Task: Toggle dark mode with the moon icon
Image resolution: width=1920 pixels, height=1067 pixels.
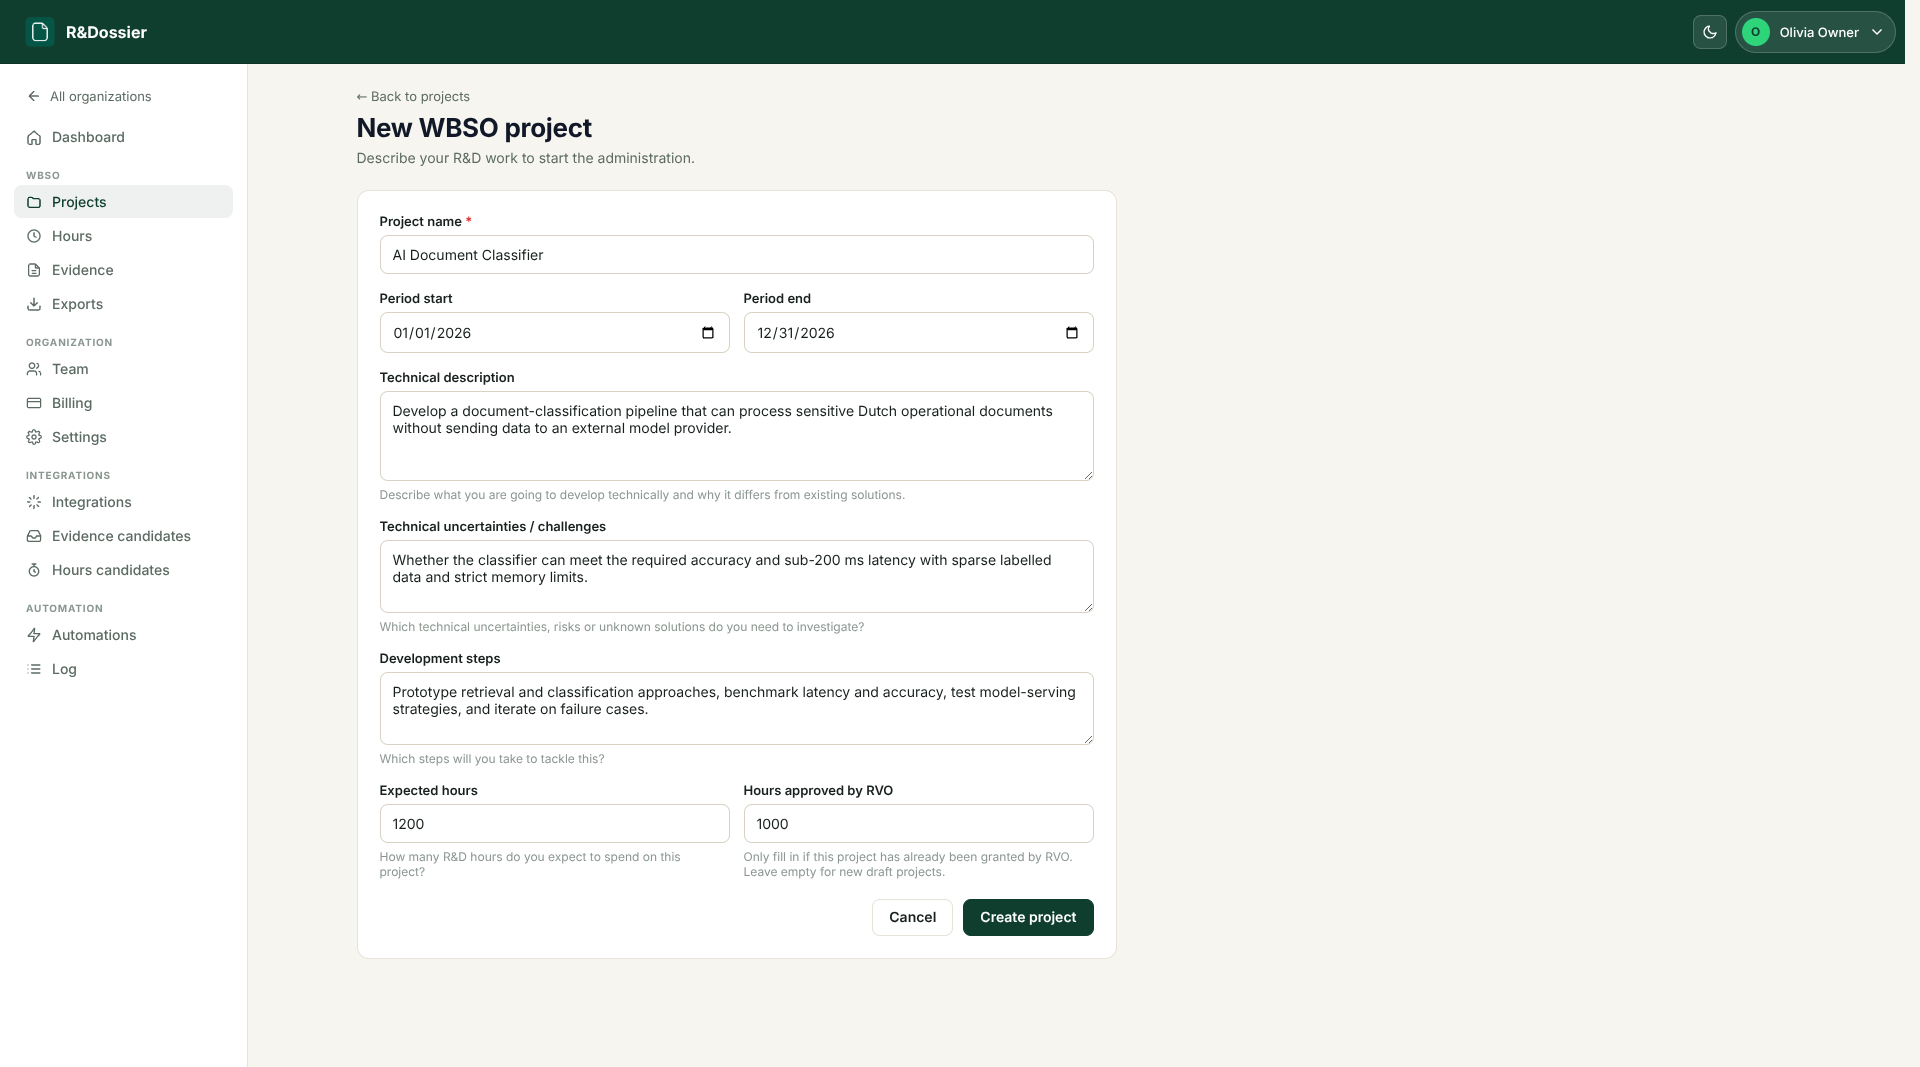Action: point(1709,32)
